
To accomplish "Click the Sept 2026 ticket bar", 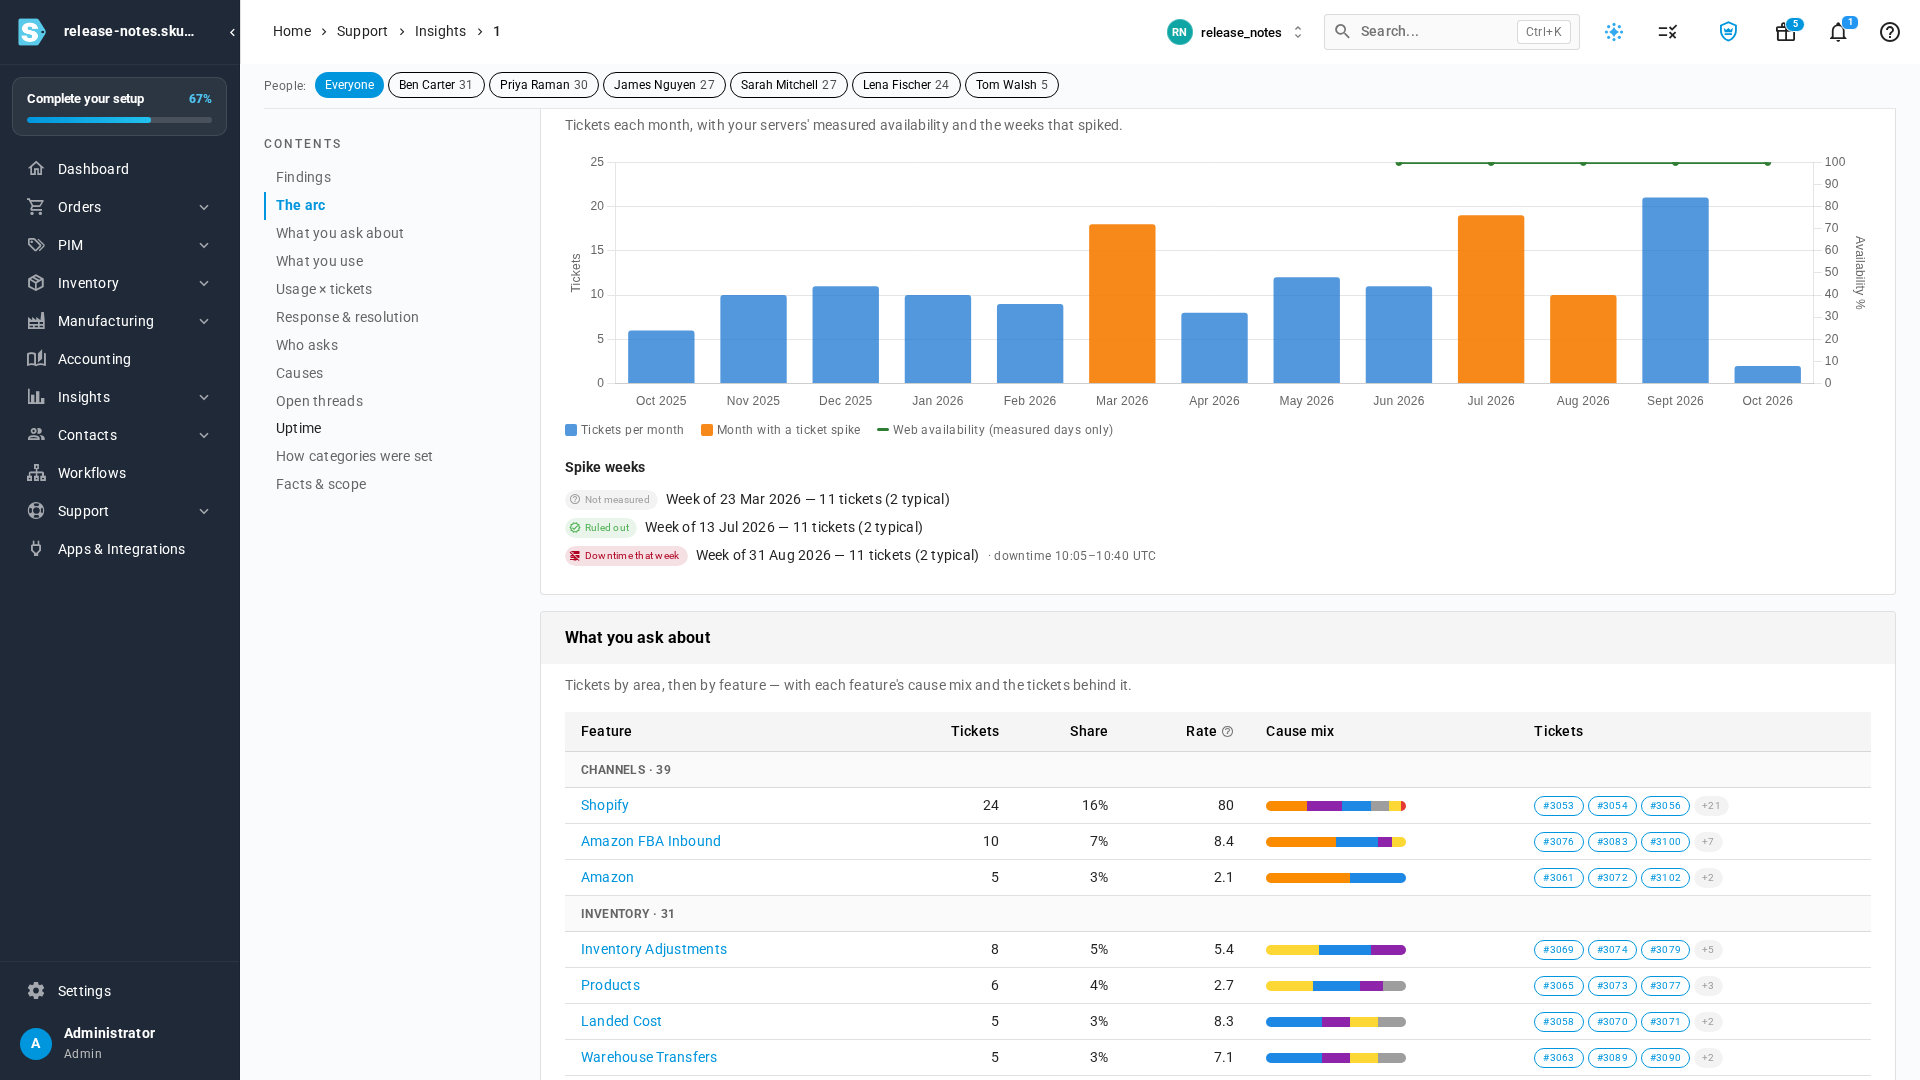I will point(1675,290).
